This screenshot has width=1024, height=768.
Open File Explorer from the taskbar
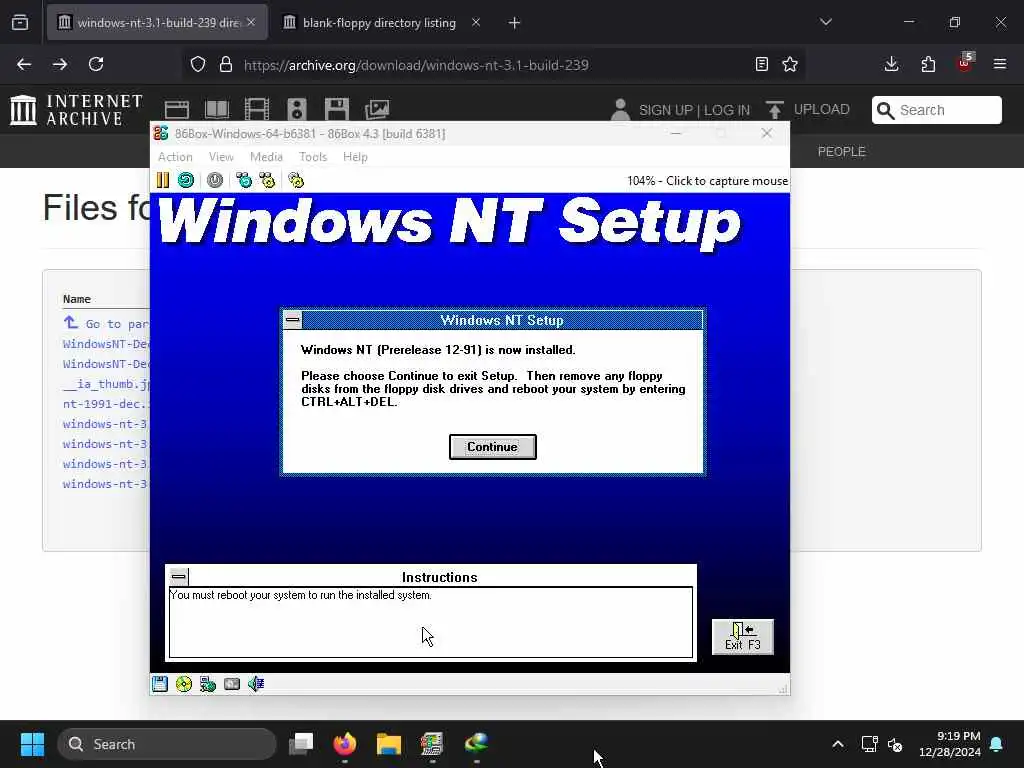coord(389,744)
